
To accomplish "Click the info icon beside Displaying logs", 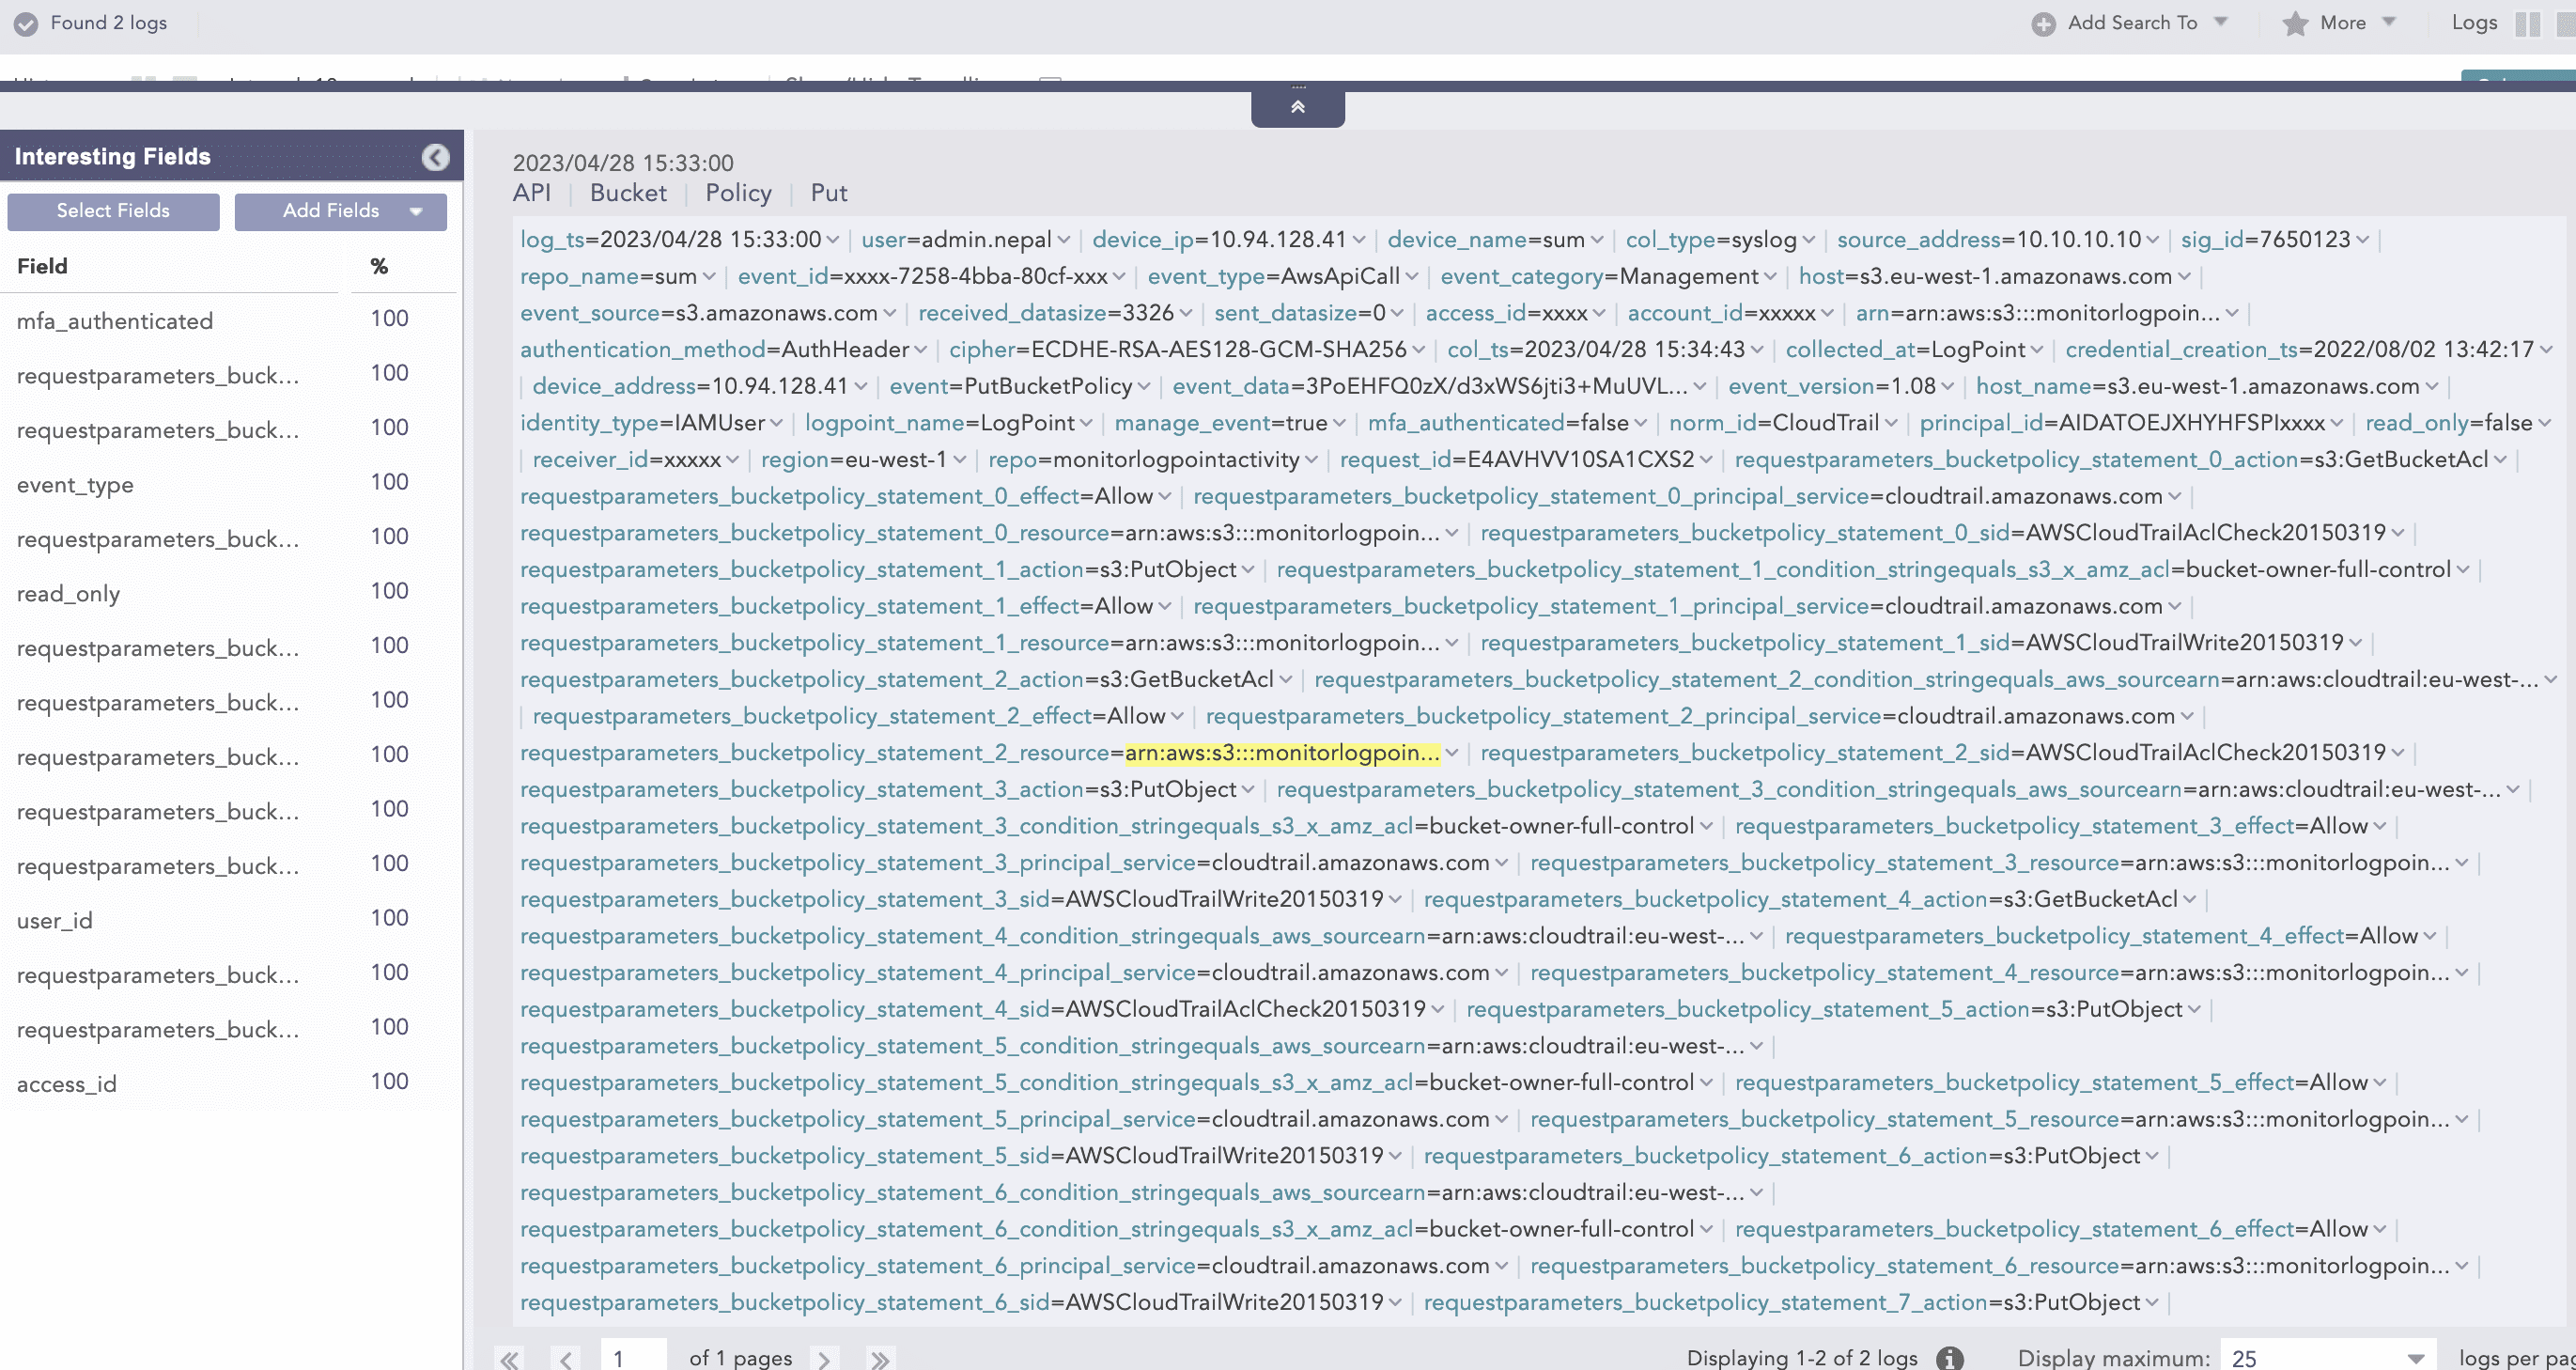I will tap(1949, 1358).
